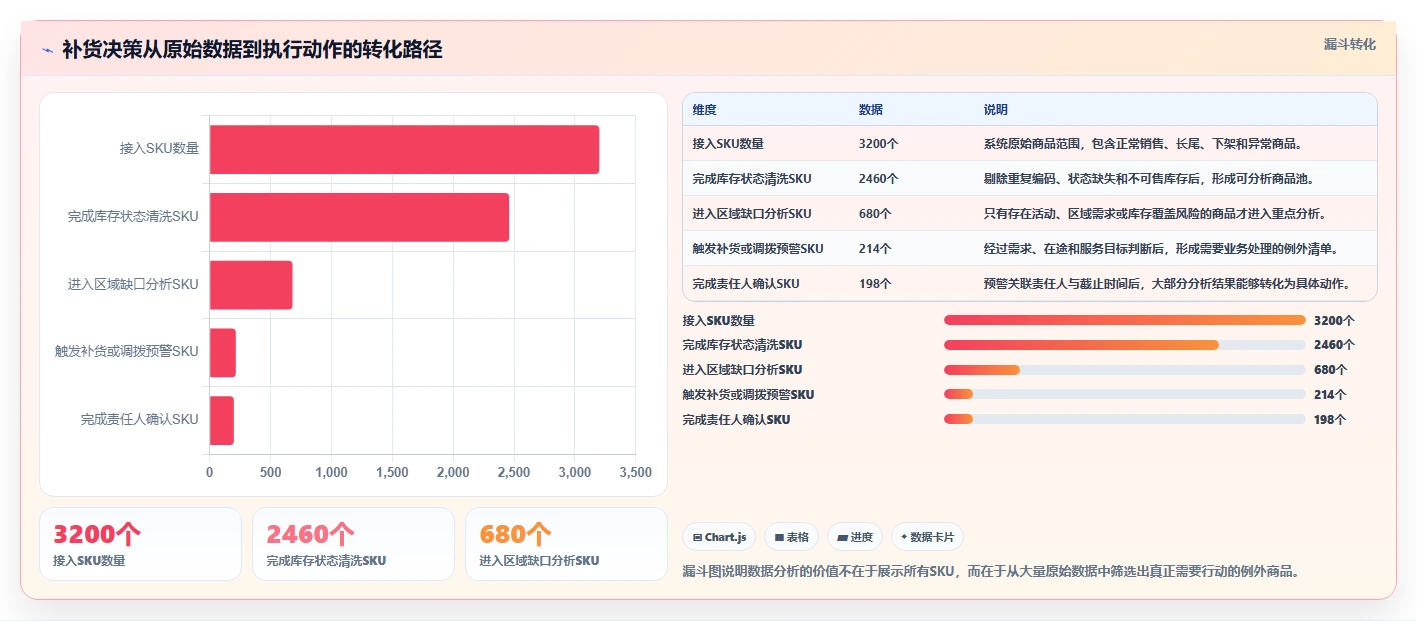Click the 3,500 x-axis tick label

point(635,472)
